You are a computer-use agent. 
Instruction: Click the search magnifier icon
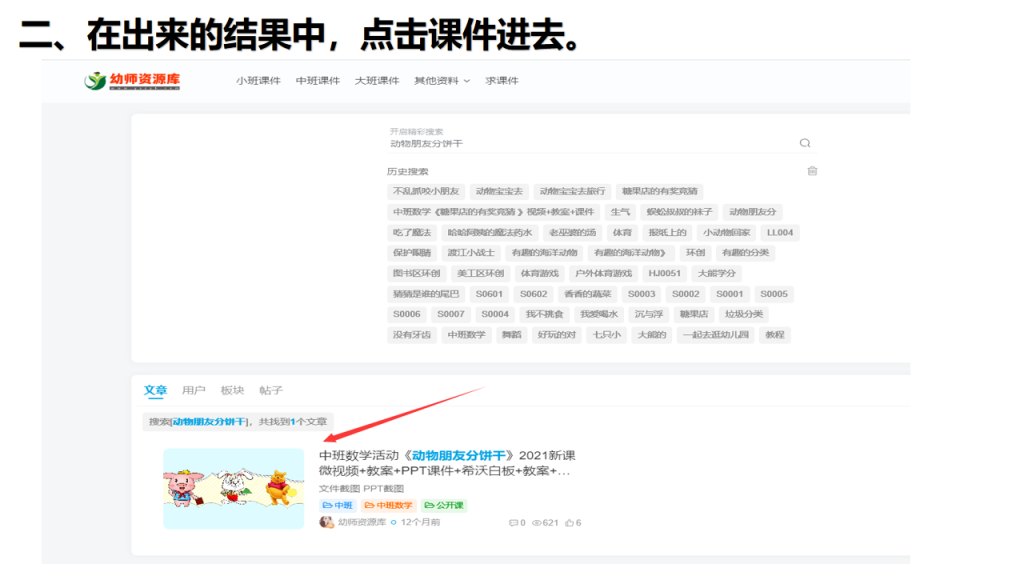[805, 143]
